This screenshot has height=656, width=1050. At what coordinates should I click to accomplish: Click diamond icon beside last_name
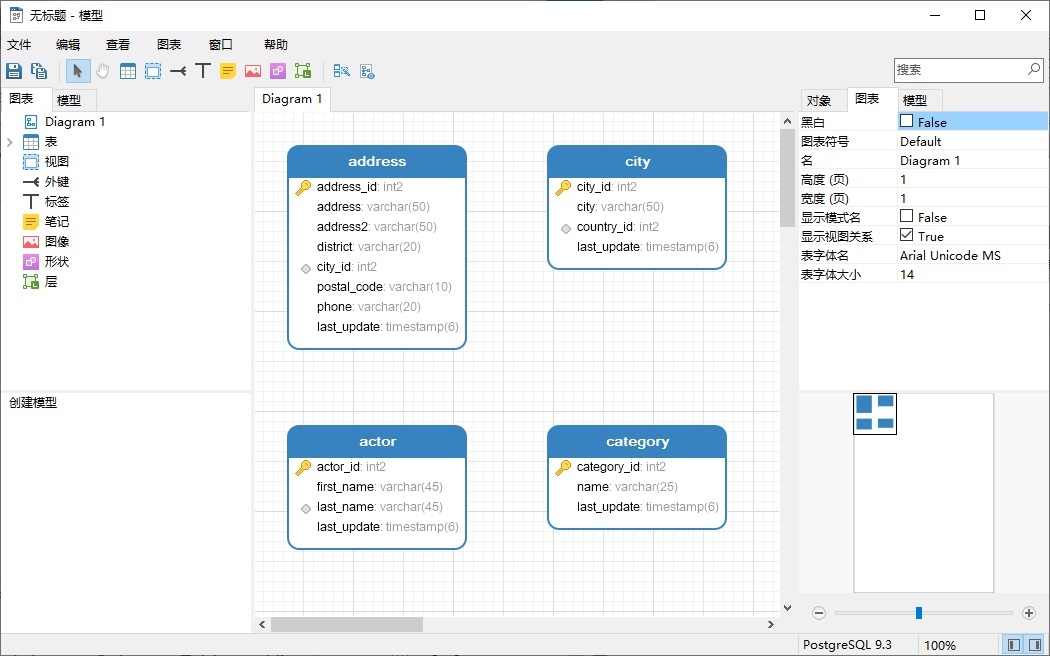pyautogui.click(x=306, y=508)
